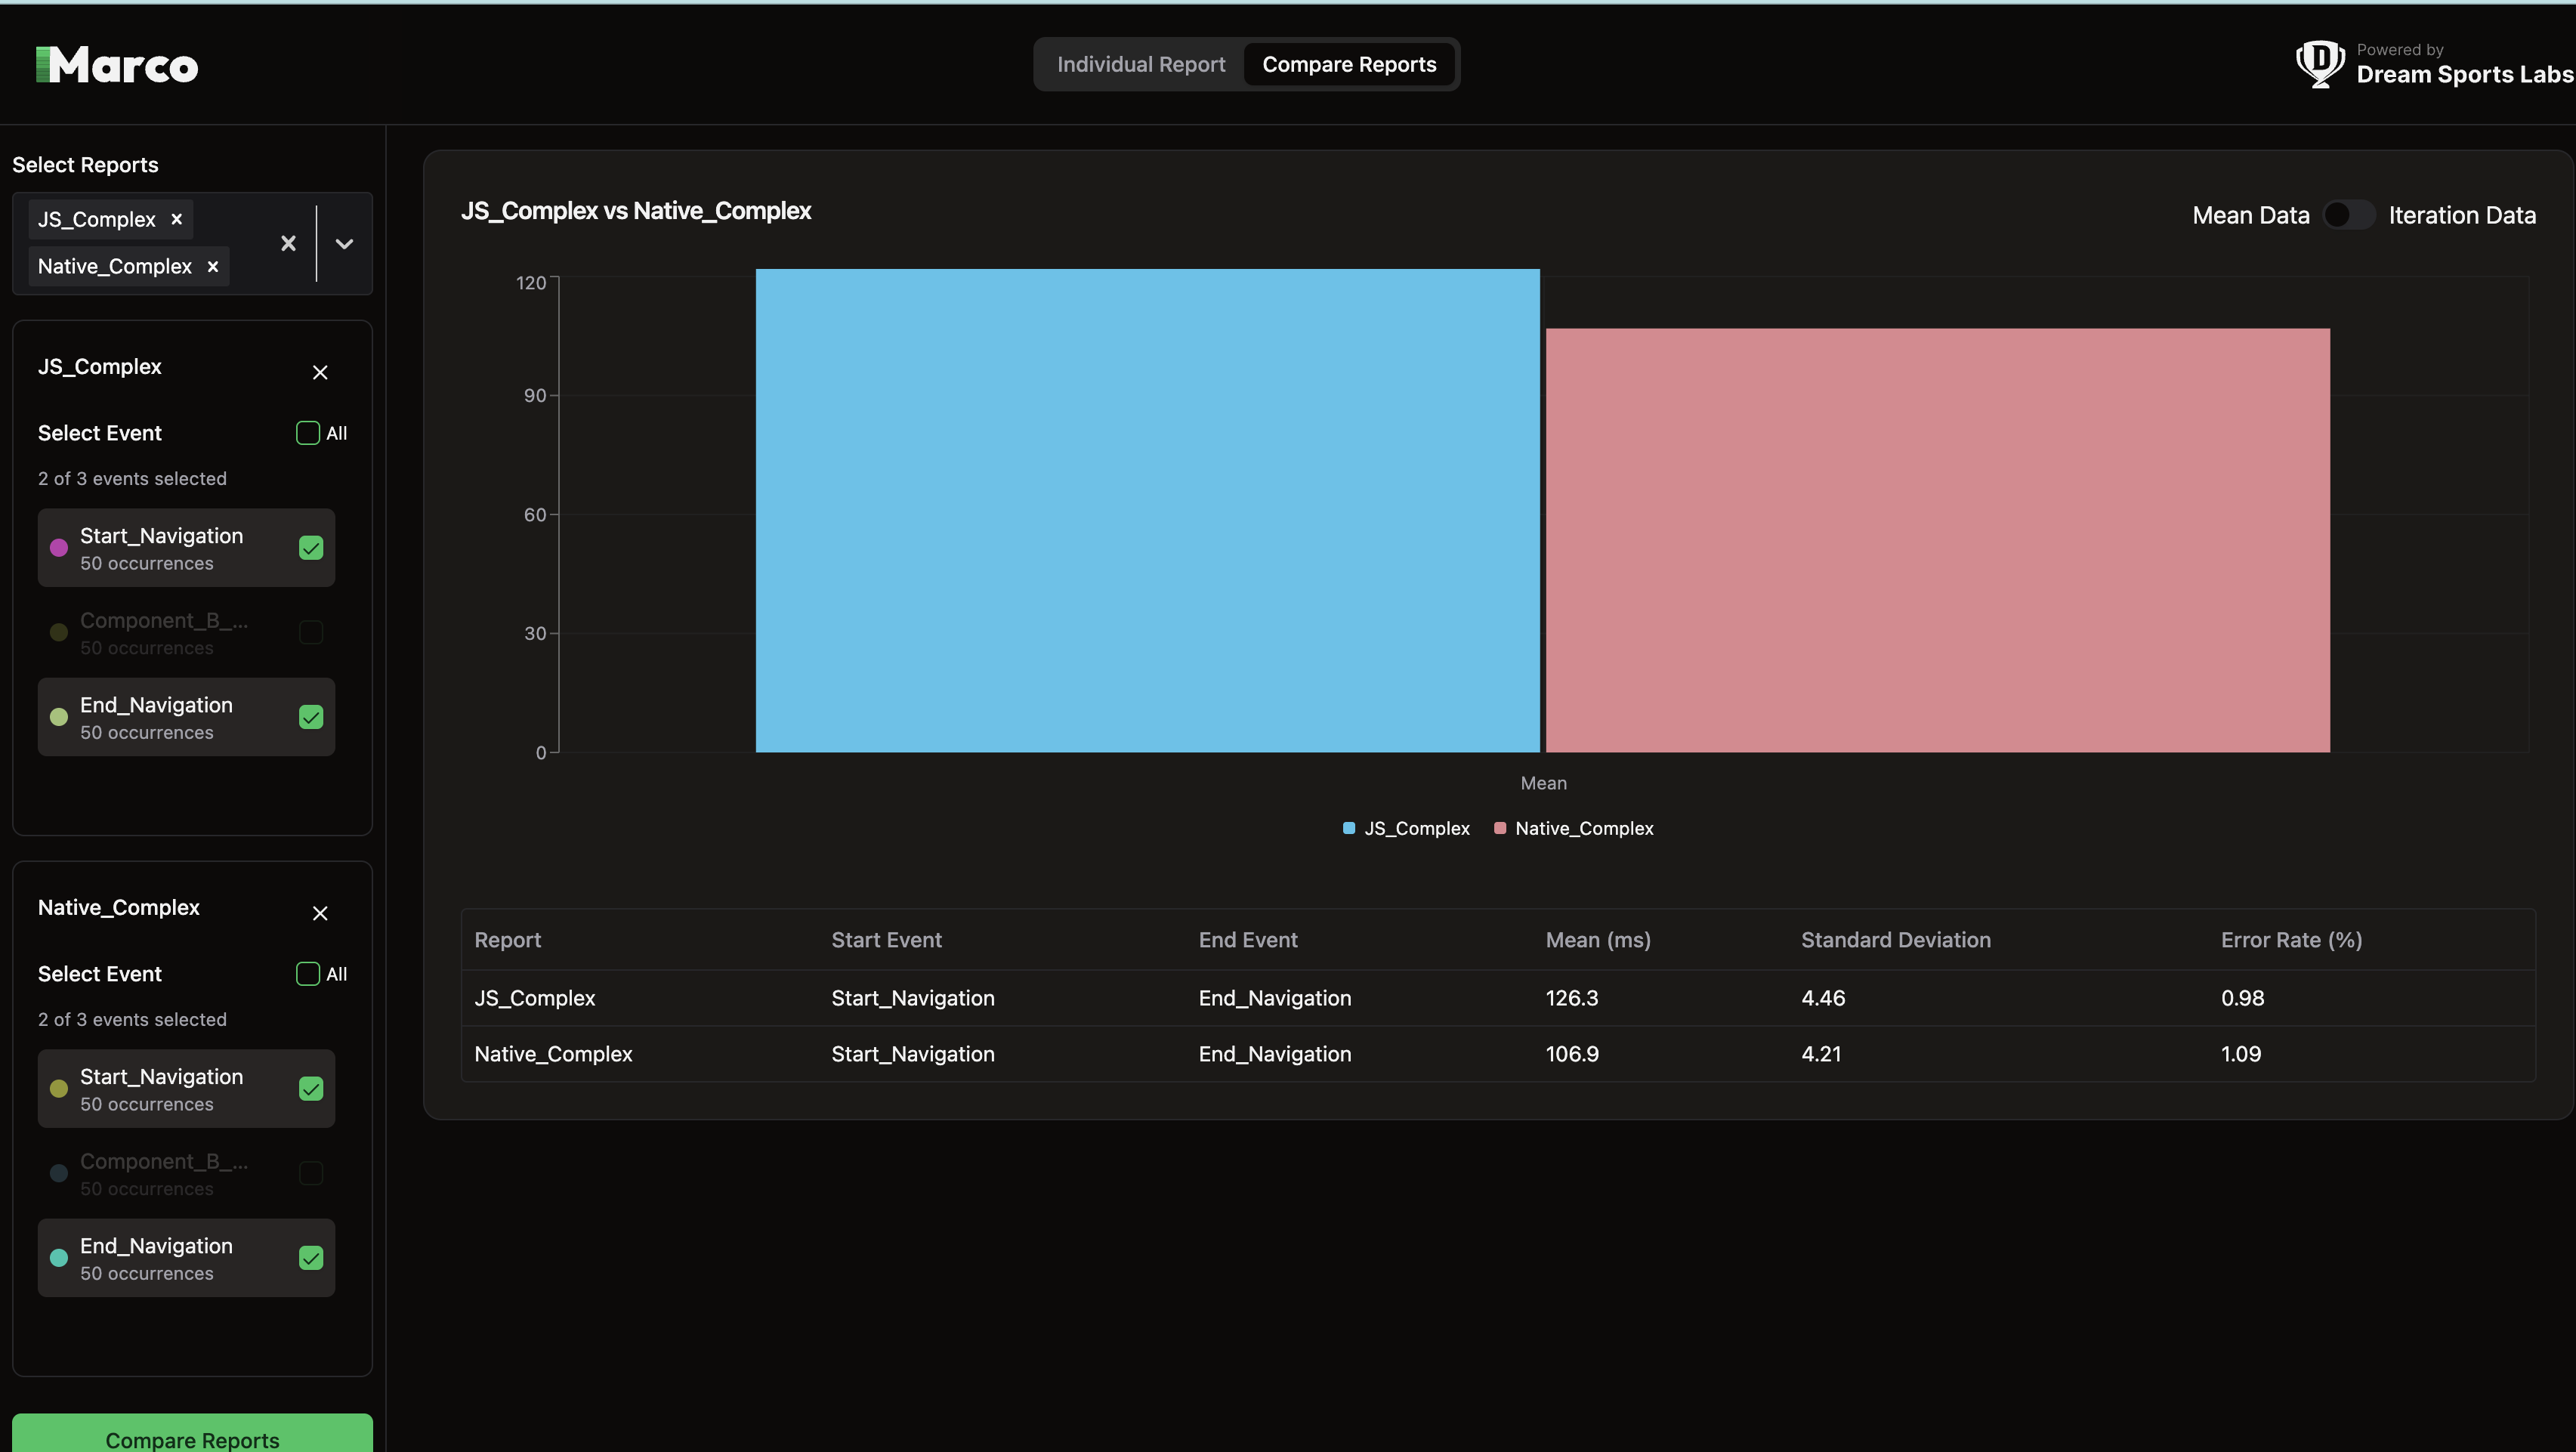This screenshot has height=1452, width=2576.
Task: Remove the Native_Complex report chip
Action: point(212,266)
